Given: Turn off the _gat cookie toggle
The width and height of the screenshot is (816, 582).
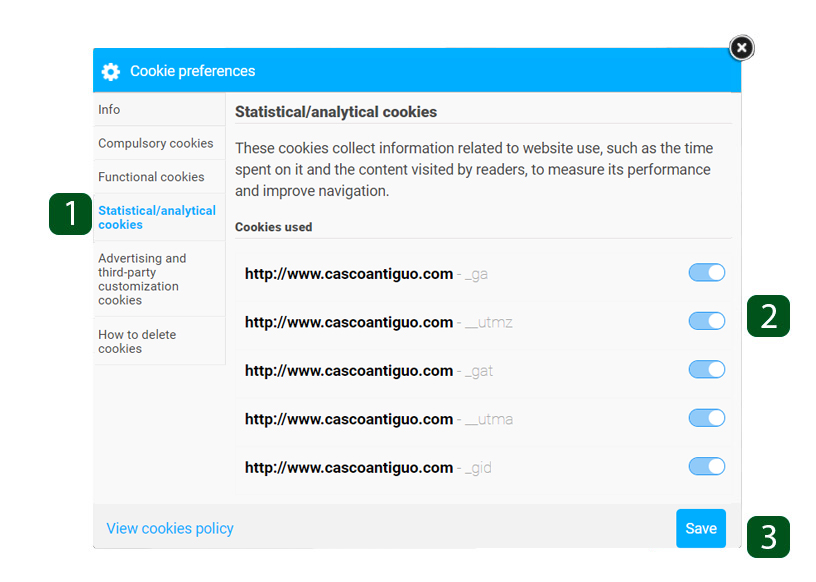Looking at the screenshot, I should click(707, 369).
